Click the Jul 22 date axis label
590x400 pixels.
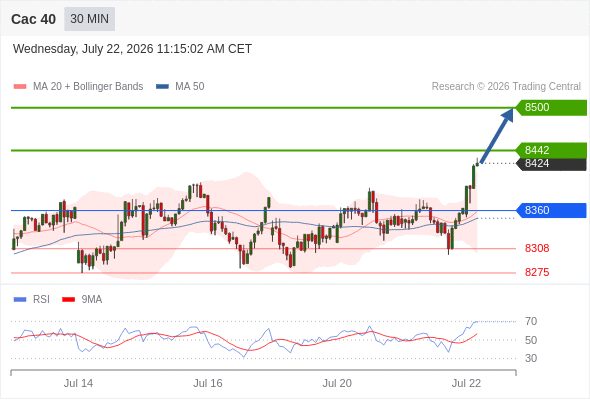(x=467, y=383)
